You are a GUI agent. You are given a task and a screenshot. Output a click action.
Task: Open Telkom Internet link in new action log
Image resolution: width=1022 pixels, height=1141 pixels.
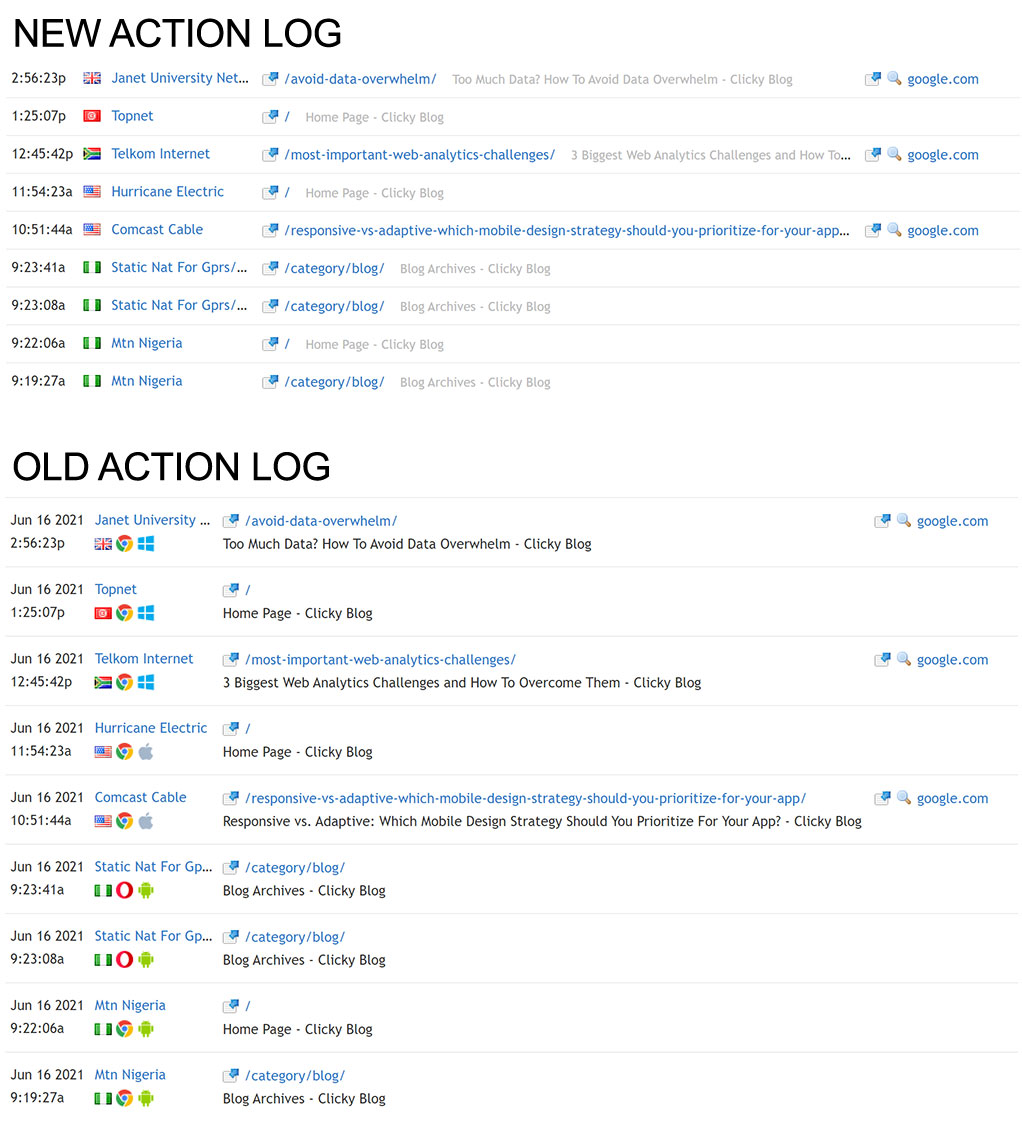coord(160,154)
